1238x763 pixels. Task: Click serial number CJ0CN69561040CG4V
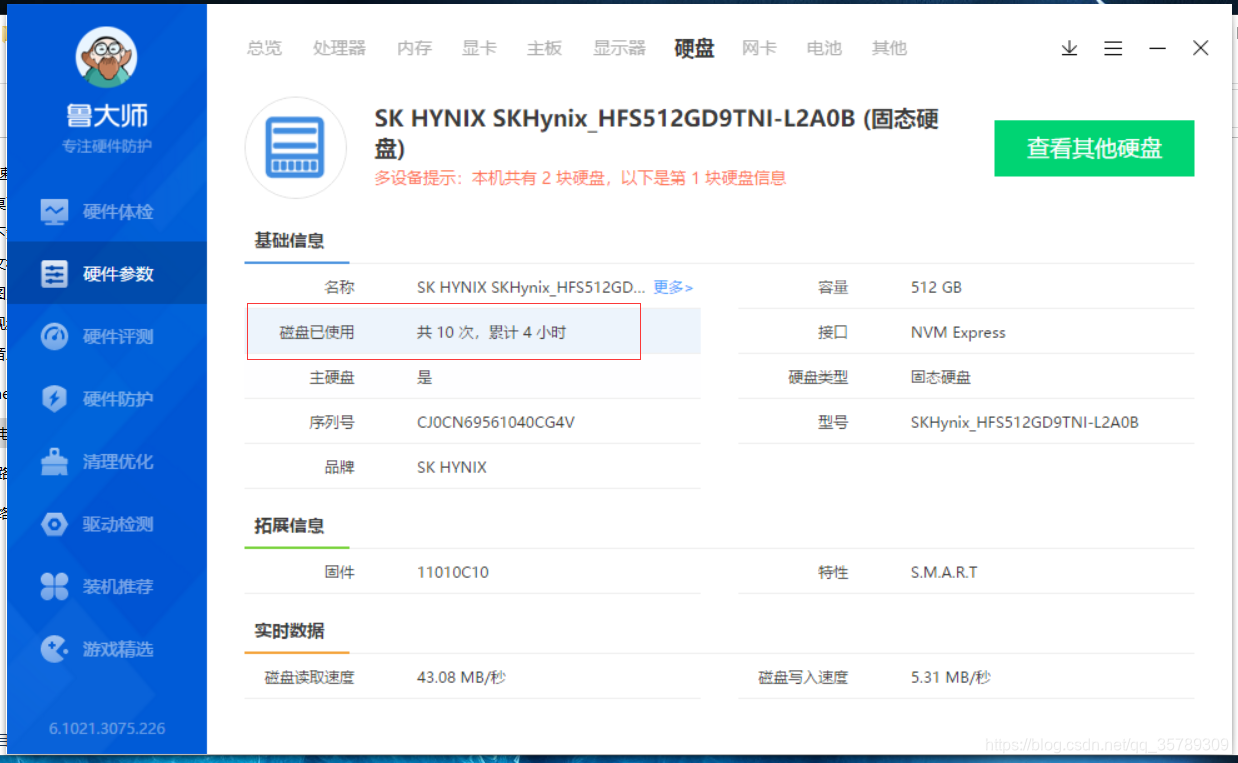click(x=496, y=422)
